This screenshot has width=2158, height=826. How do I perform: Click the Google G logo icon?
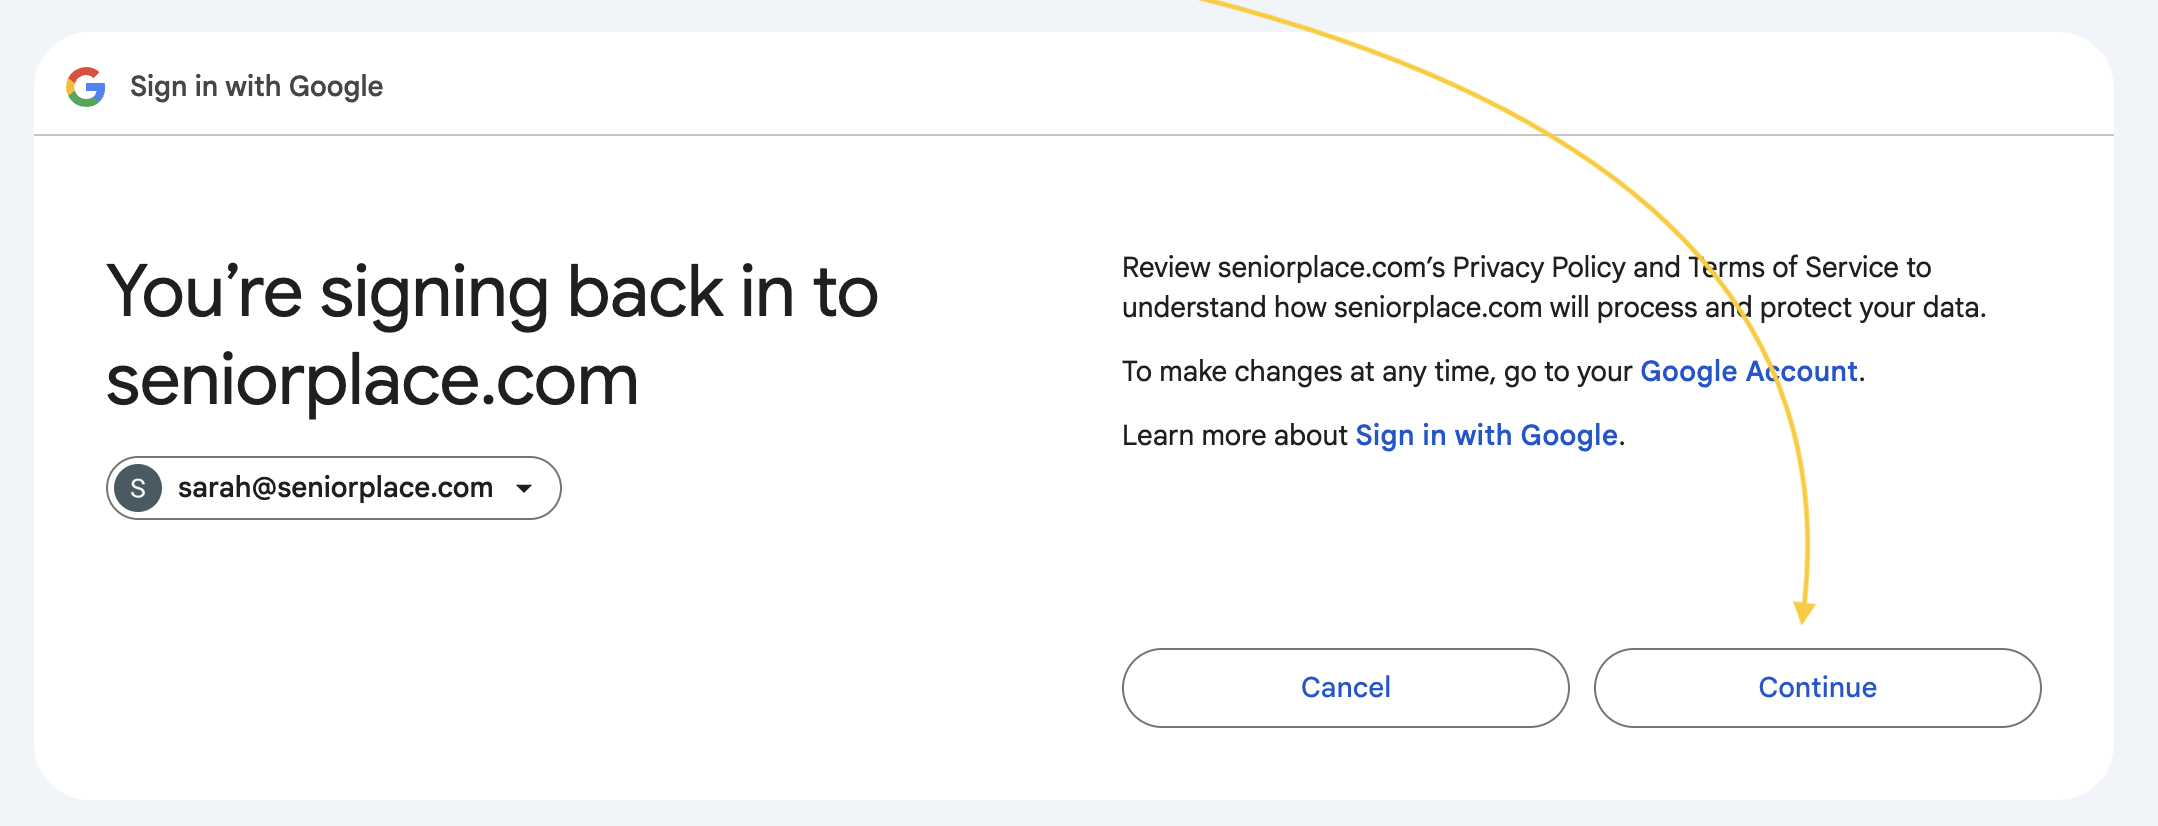click(x=86, y=87)
